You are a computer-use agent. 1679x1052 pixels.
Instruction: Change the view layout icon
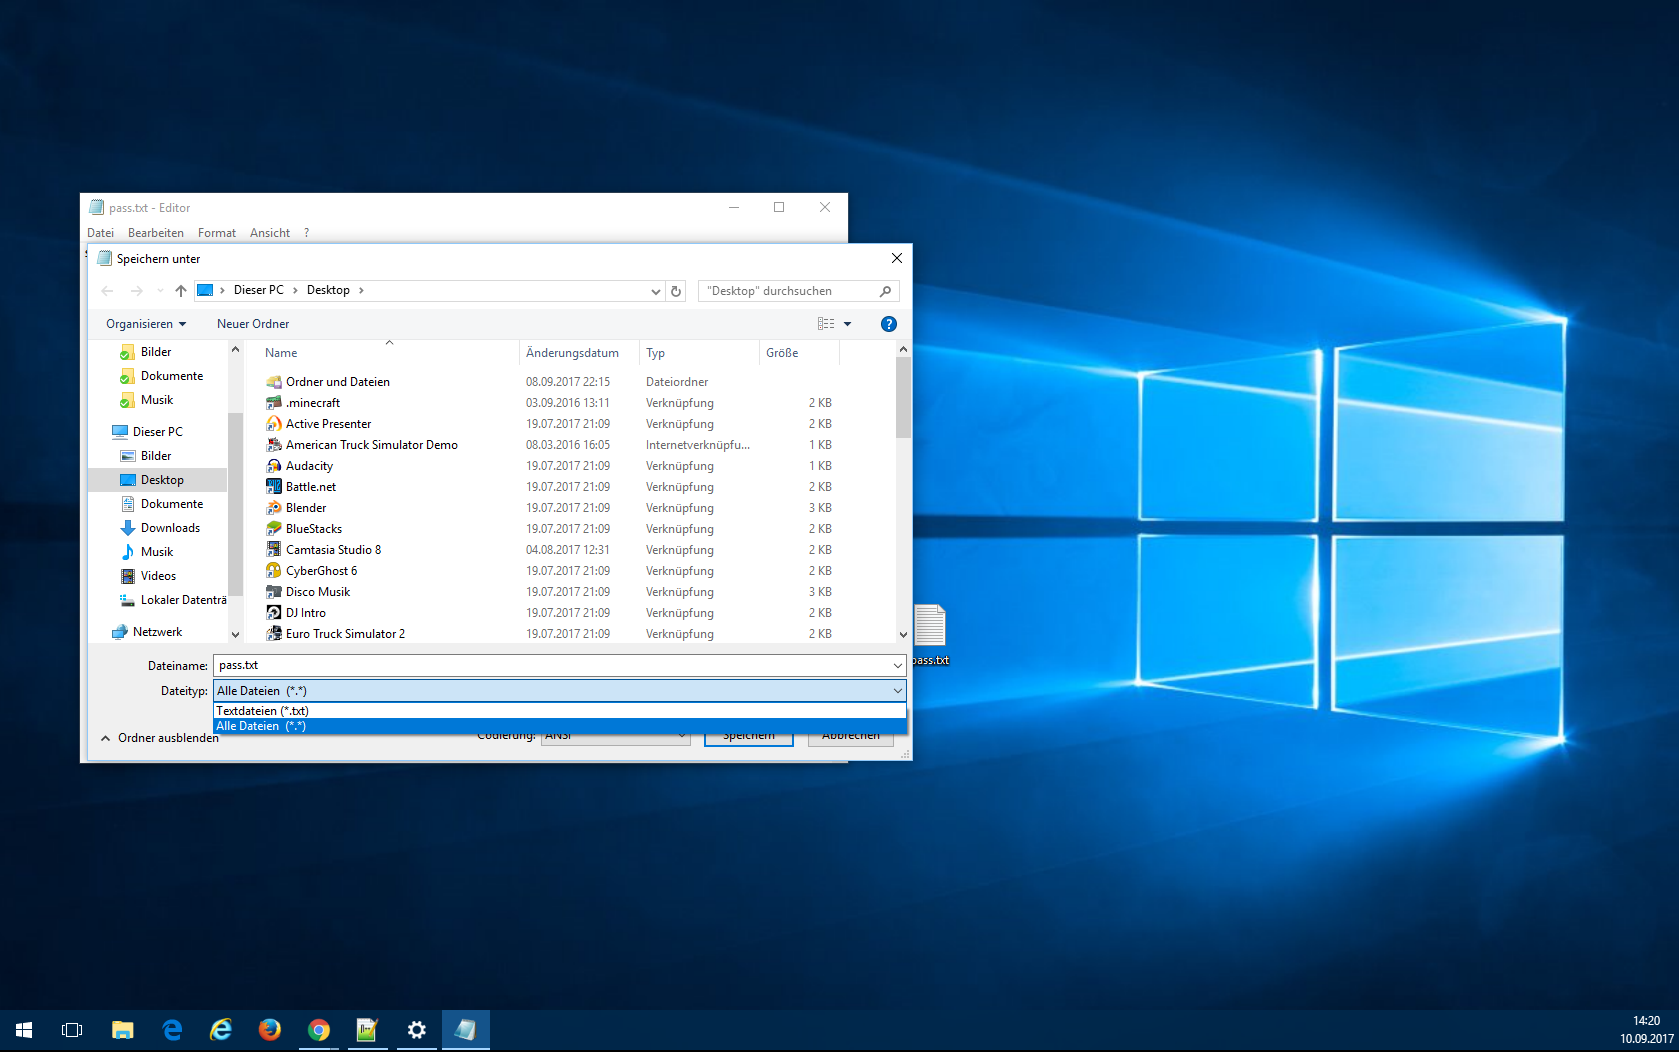826,324
